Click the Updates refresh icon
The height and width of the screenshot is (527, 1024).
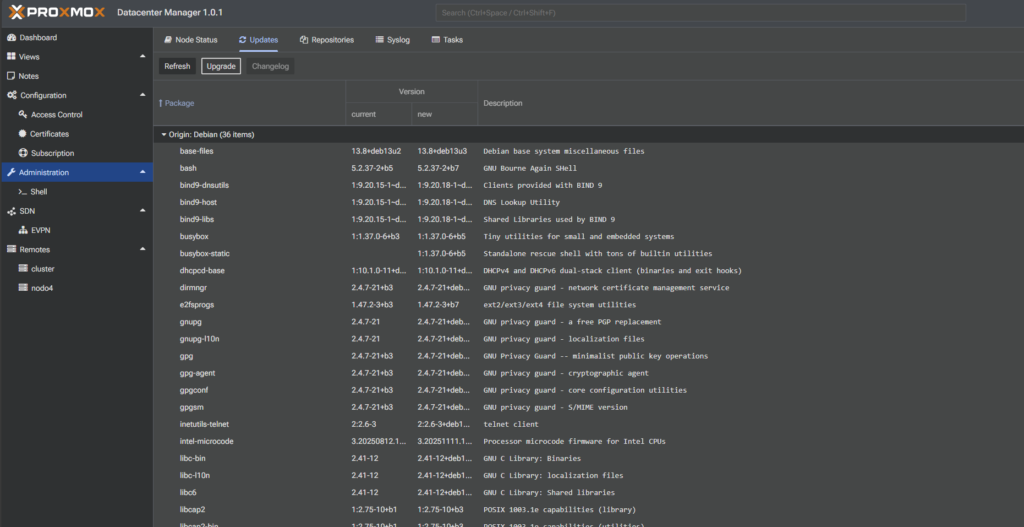pos(242,40)
